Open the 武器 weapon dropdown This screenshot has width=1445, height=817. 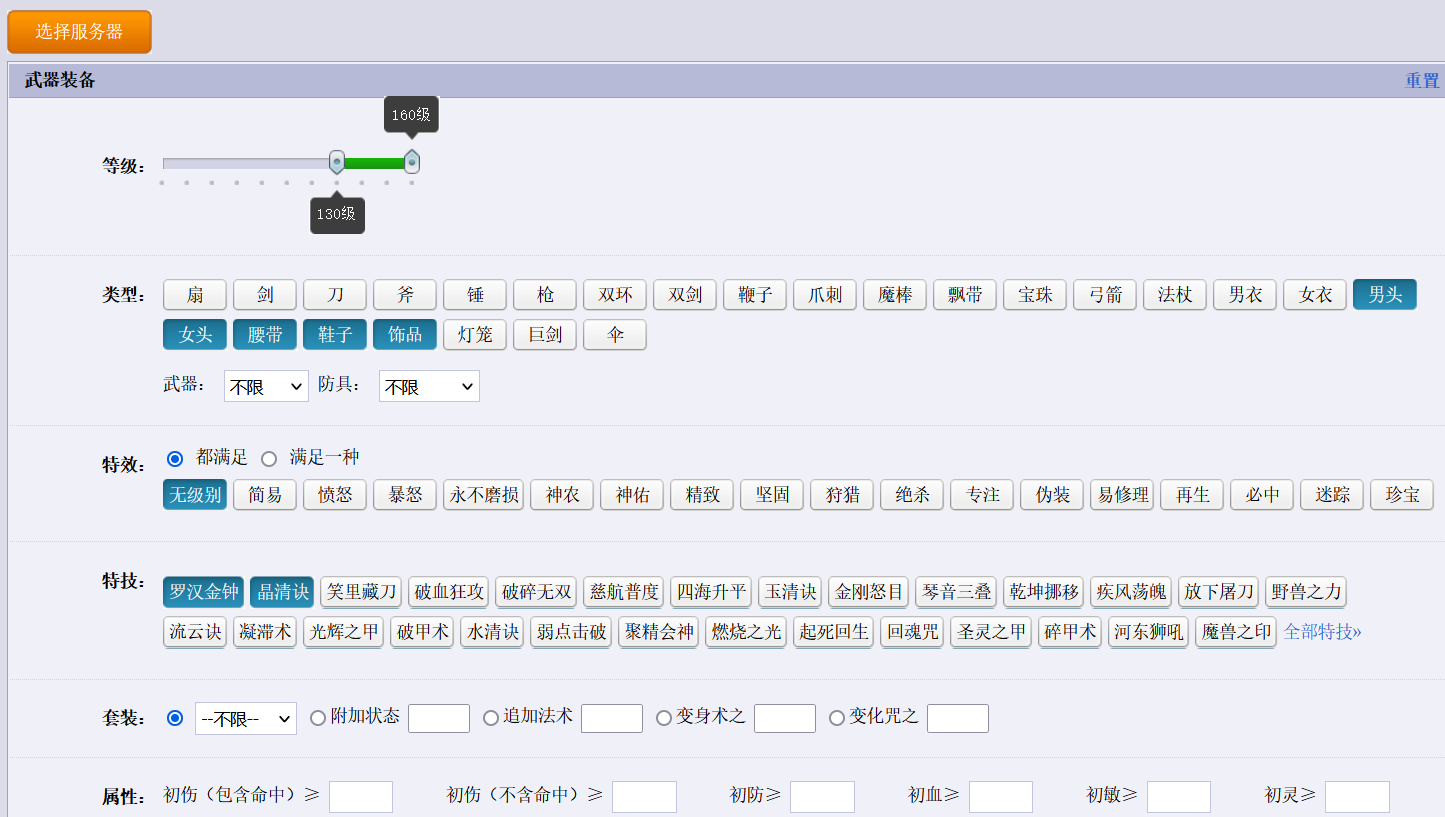[x=266, y=385]
